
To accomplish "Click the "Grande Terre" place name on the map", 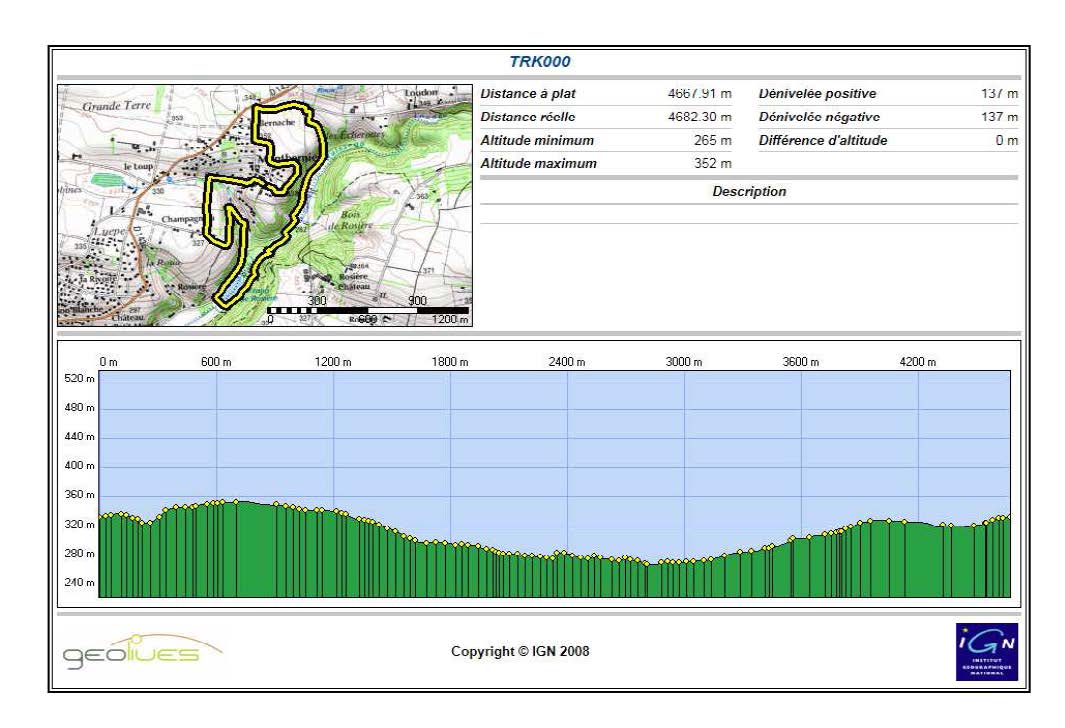I will [x=117, y=105].
